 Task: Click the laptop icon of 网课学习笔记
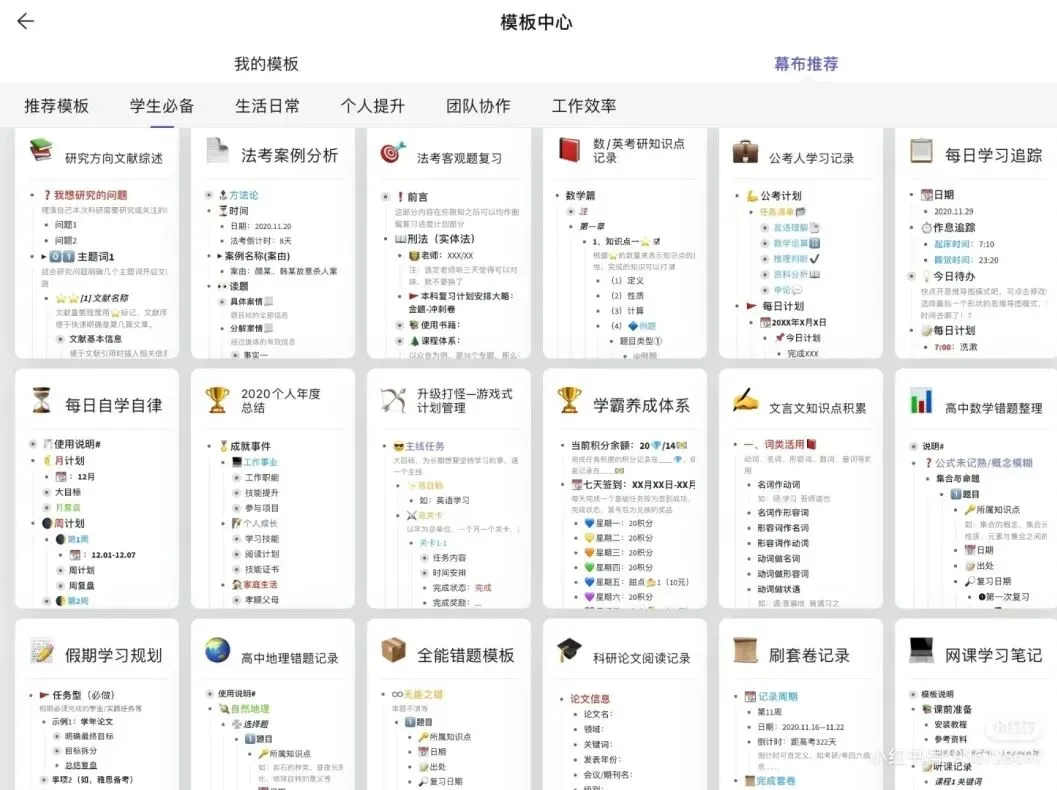pos(921,649)
